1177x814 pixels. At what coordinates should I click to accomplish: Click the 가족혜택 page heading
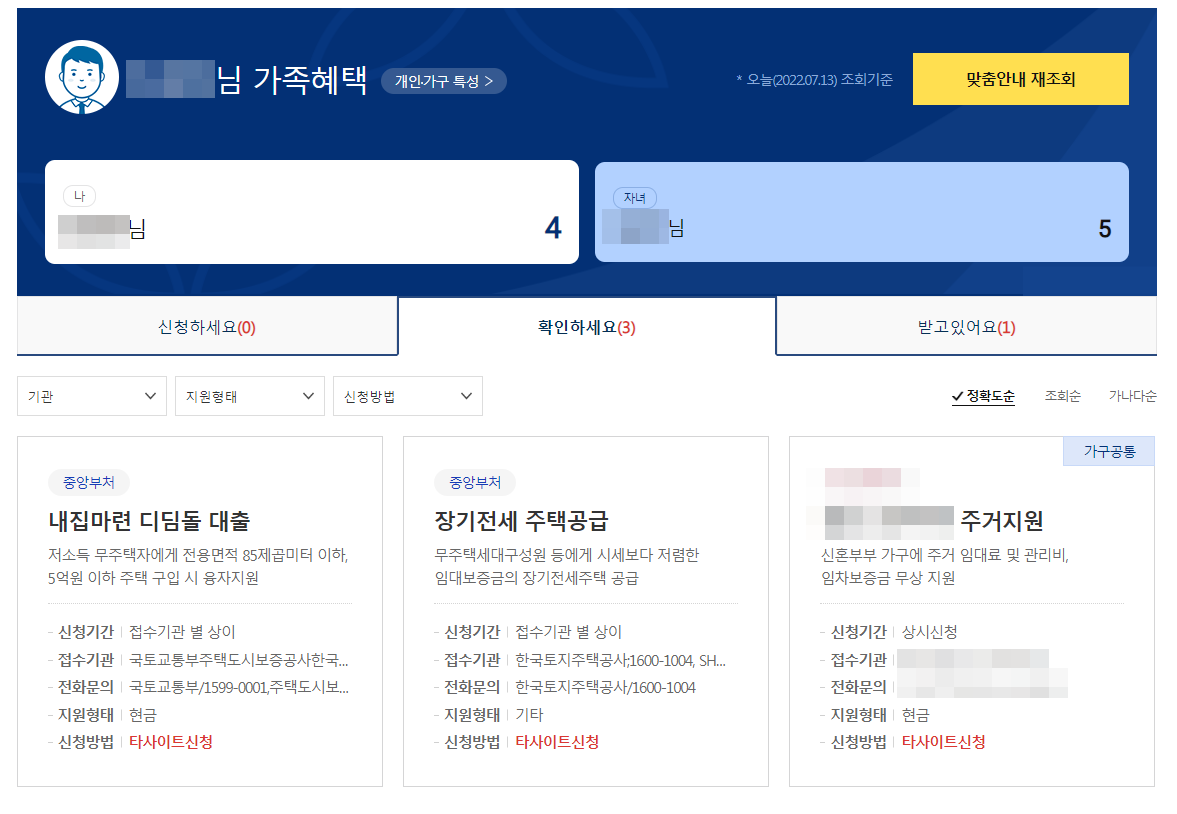coord(310,80)
